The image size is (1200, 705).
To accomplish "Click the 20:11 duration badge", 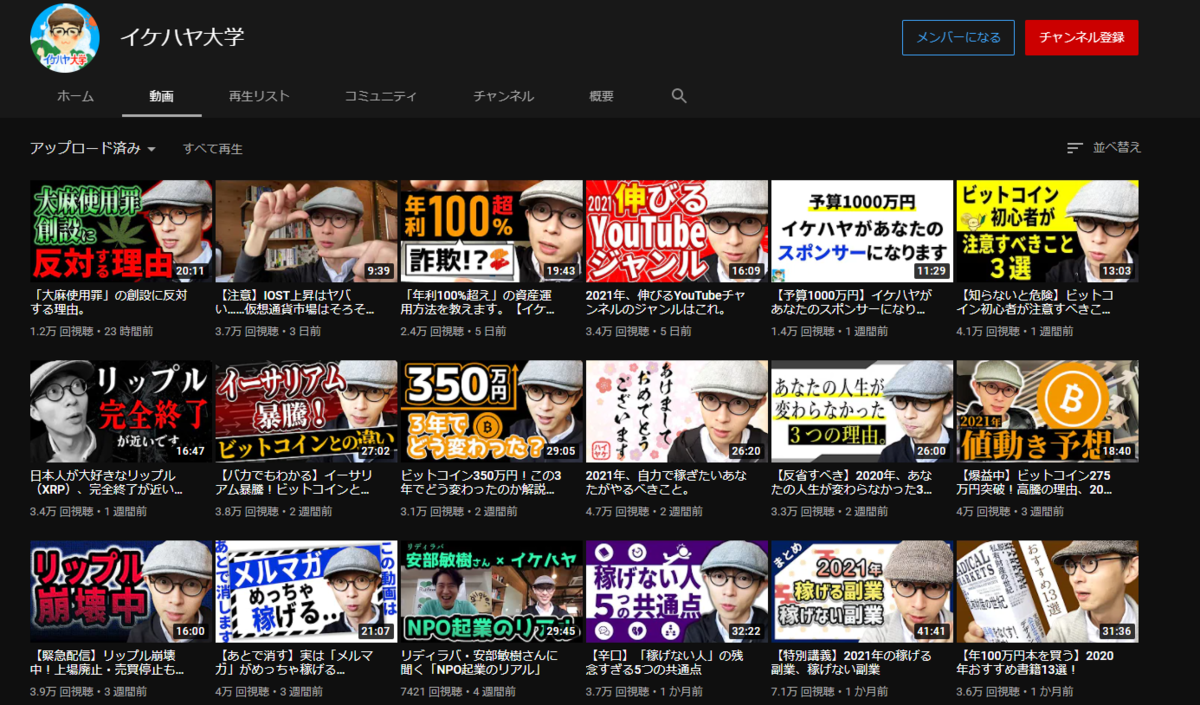I will click(x=190, y=271).
